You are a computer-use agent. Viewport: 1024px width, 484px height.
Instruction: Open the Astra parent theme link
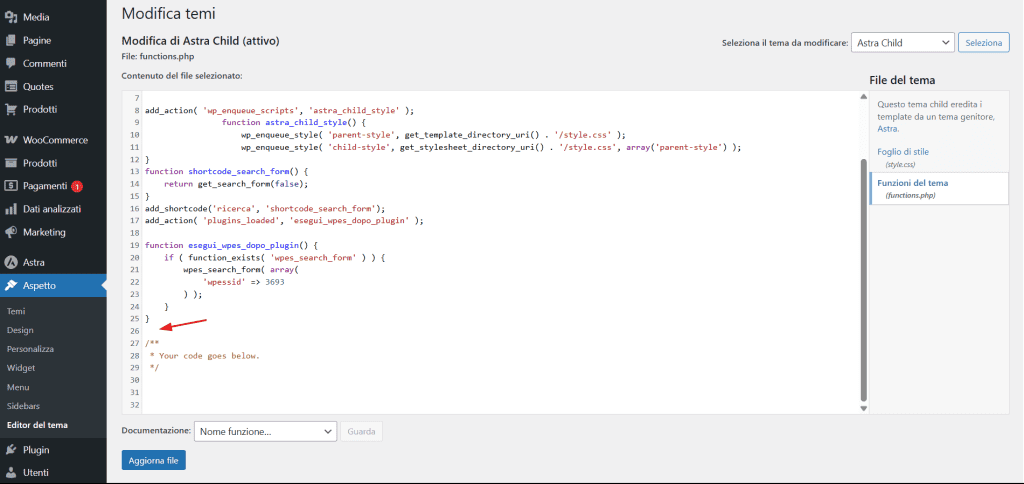pyautogui.click(x=888, y=129)
